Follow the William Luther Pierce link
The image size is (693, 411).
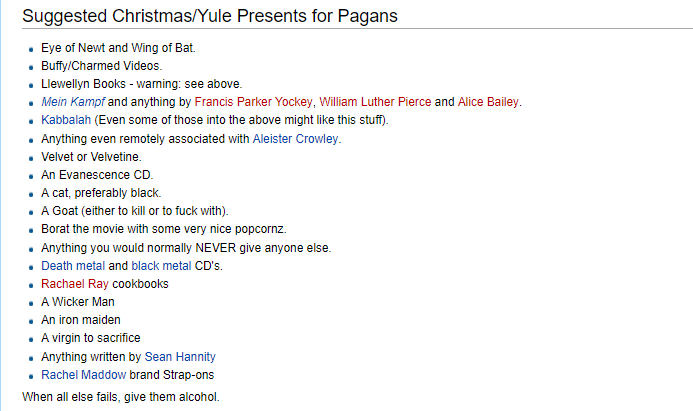pos(375,102)
